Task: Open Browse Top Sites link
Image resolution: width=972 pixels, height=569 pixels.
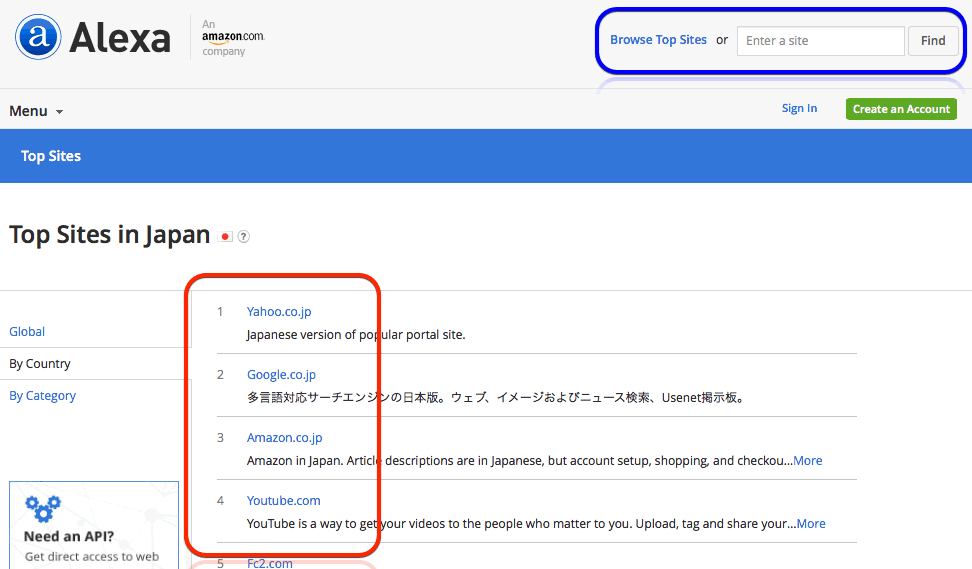Action: click(658, 40)
